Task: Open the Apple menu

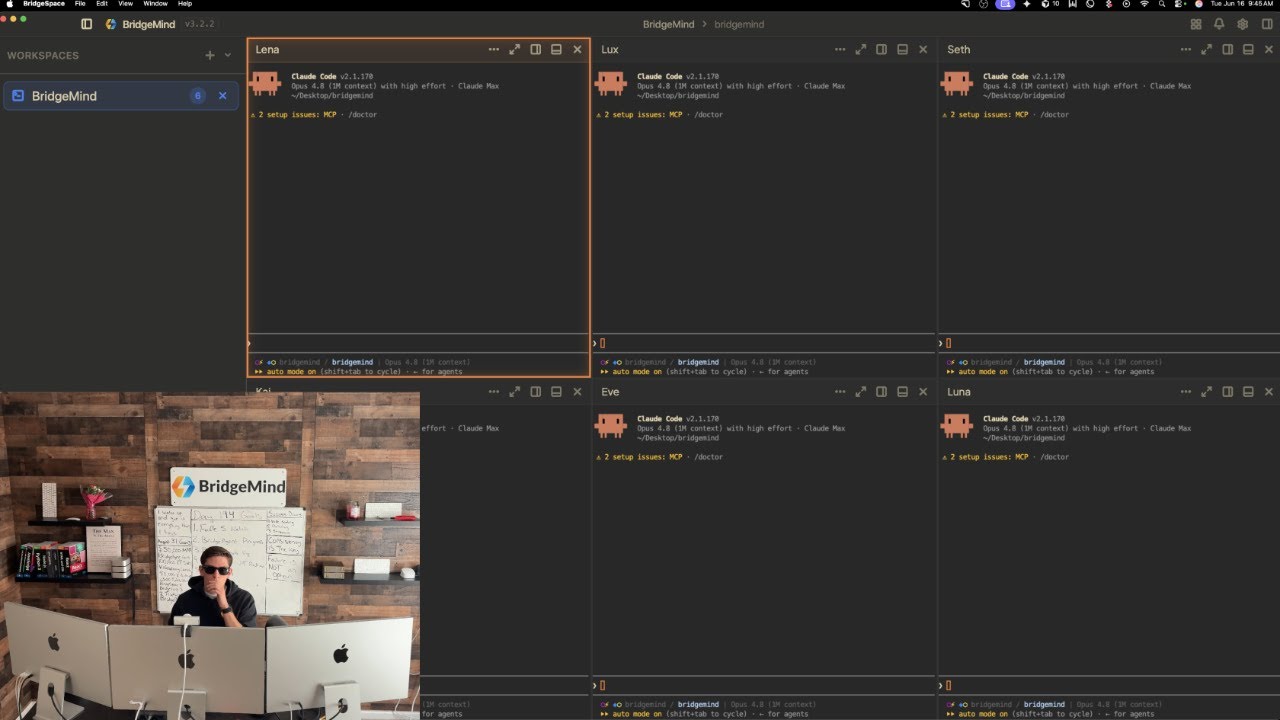Action: coord(10,4)
